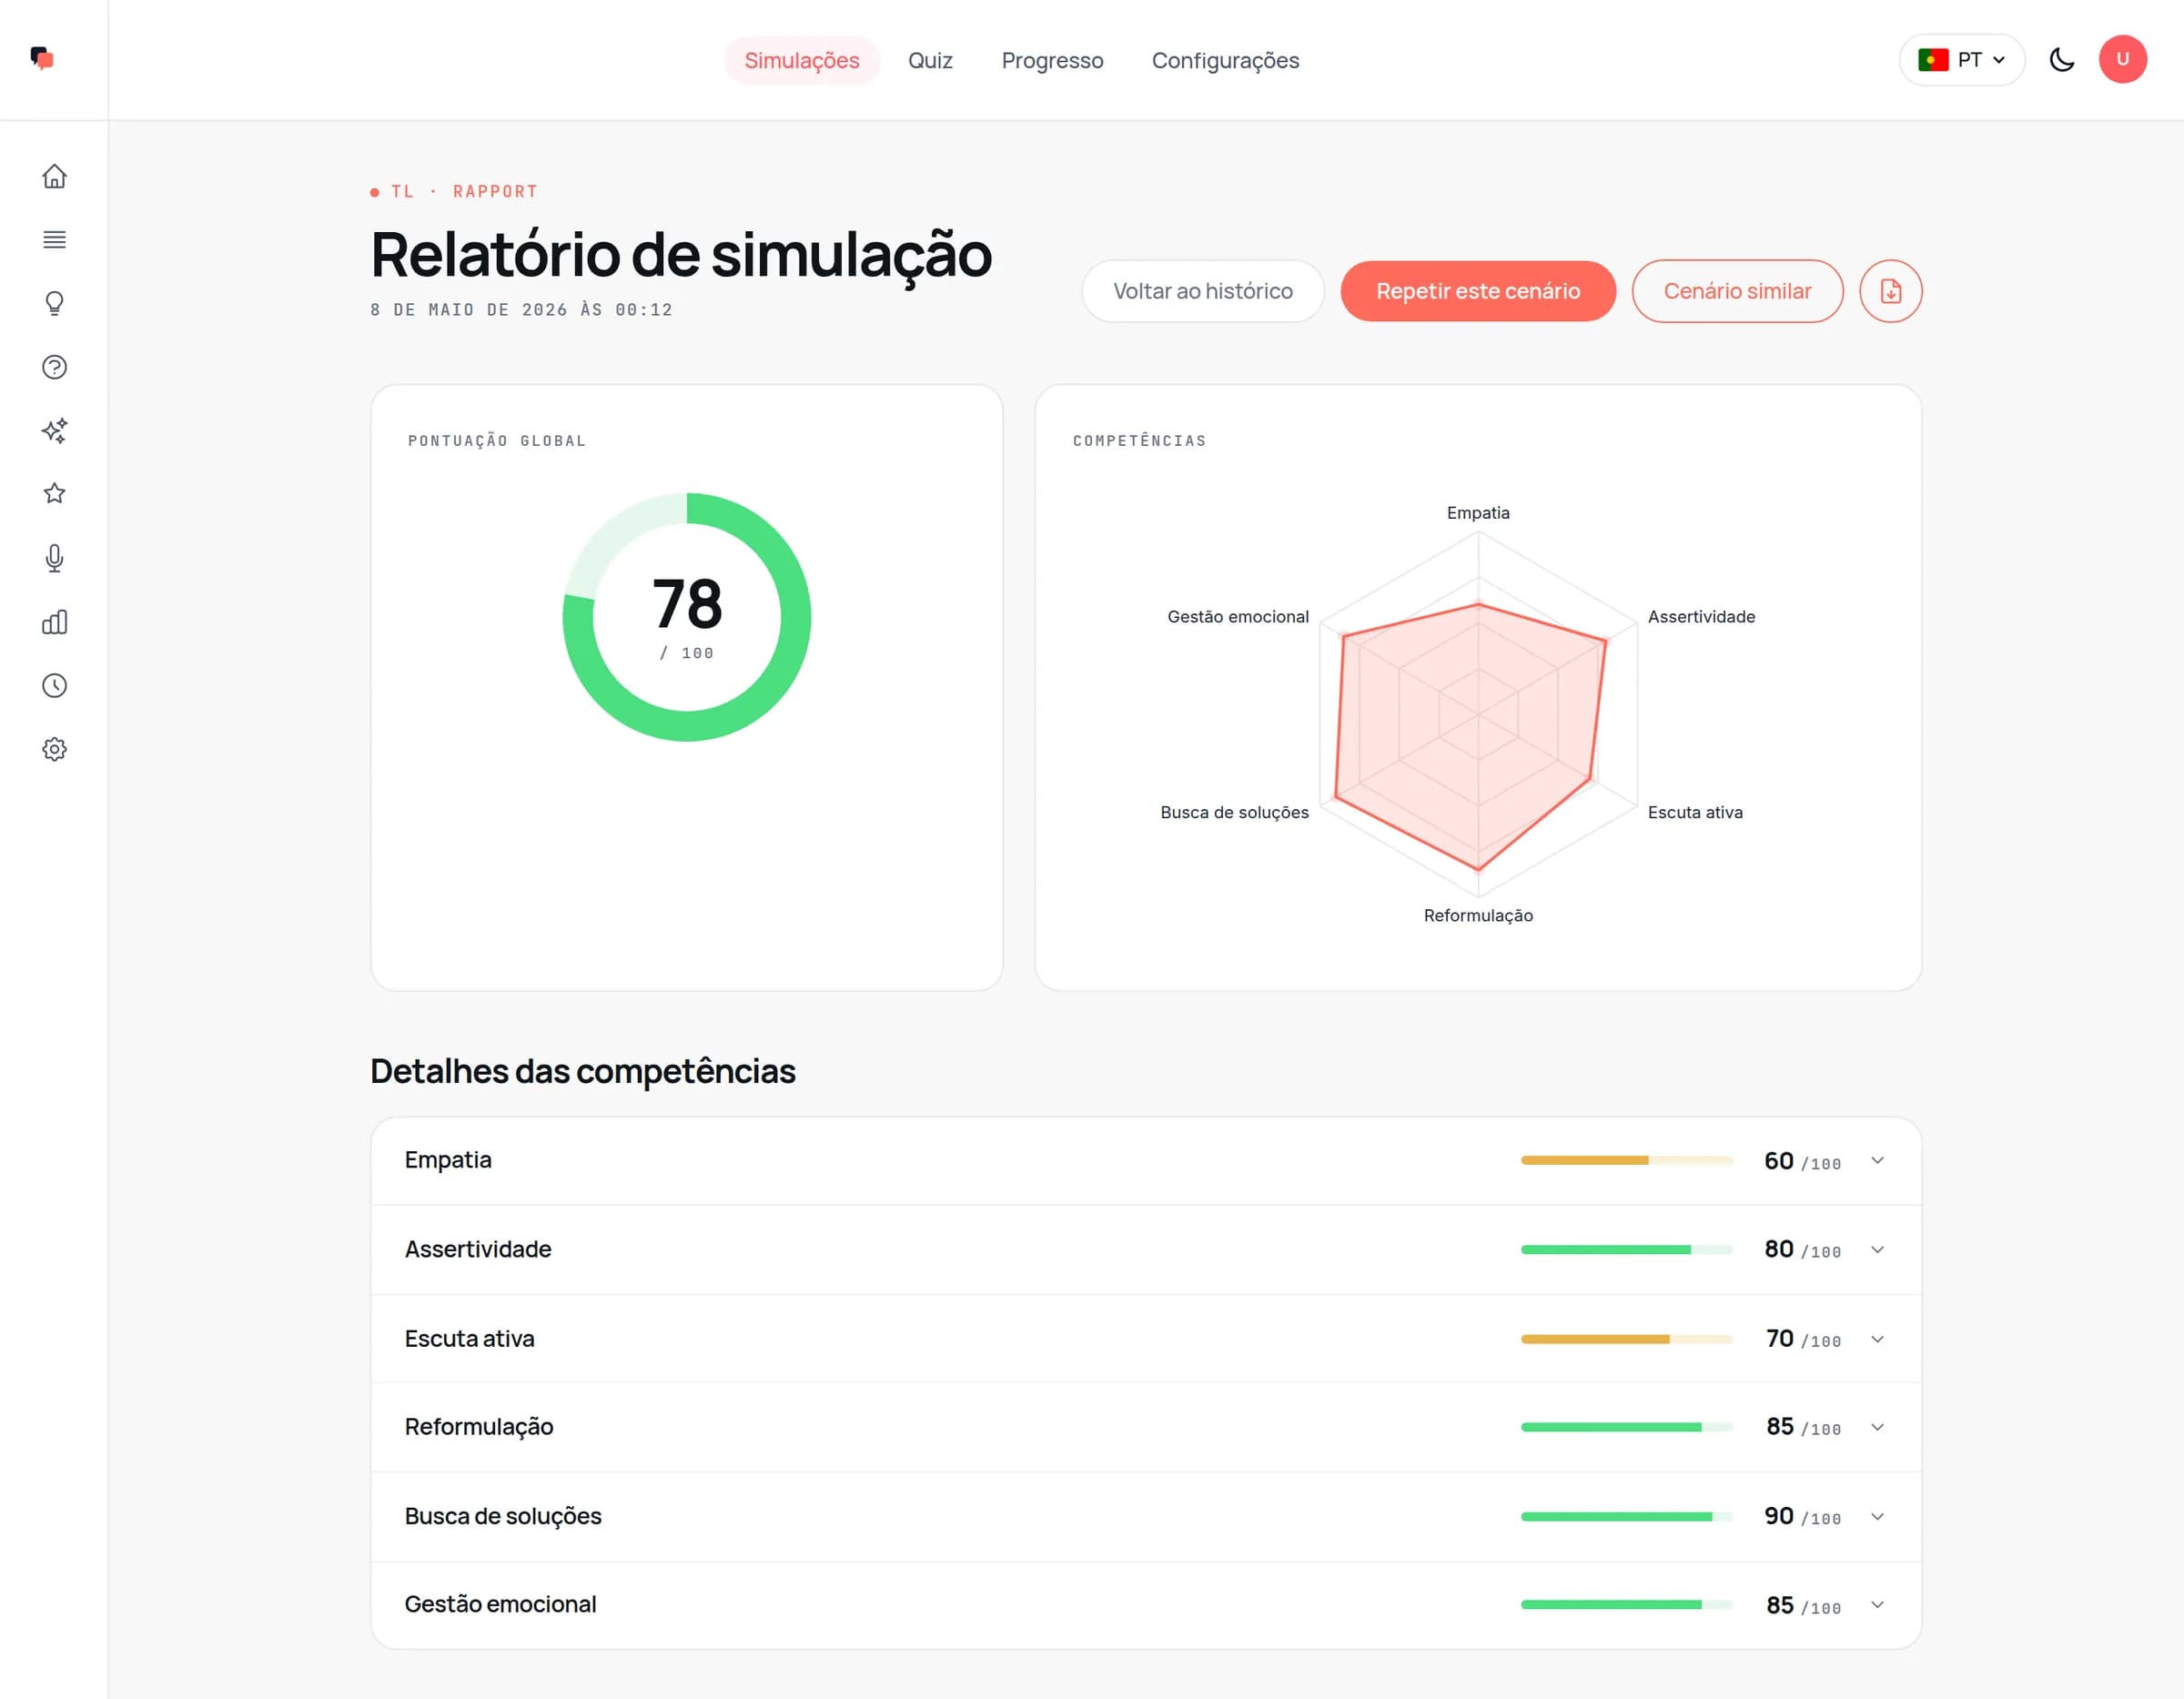The width and height of the screenshot is (2184, 1699).
Task: Click Repetir este cenário button
Action: [1478, 291]
